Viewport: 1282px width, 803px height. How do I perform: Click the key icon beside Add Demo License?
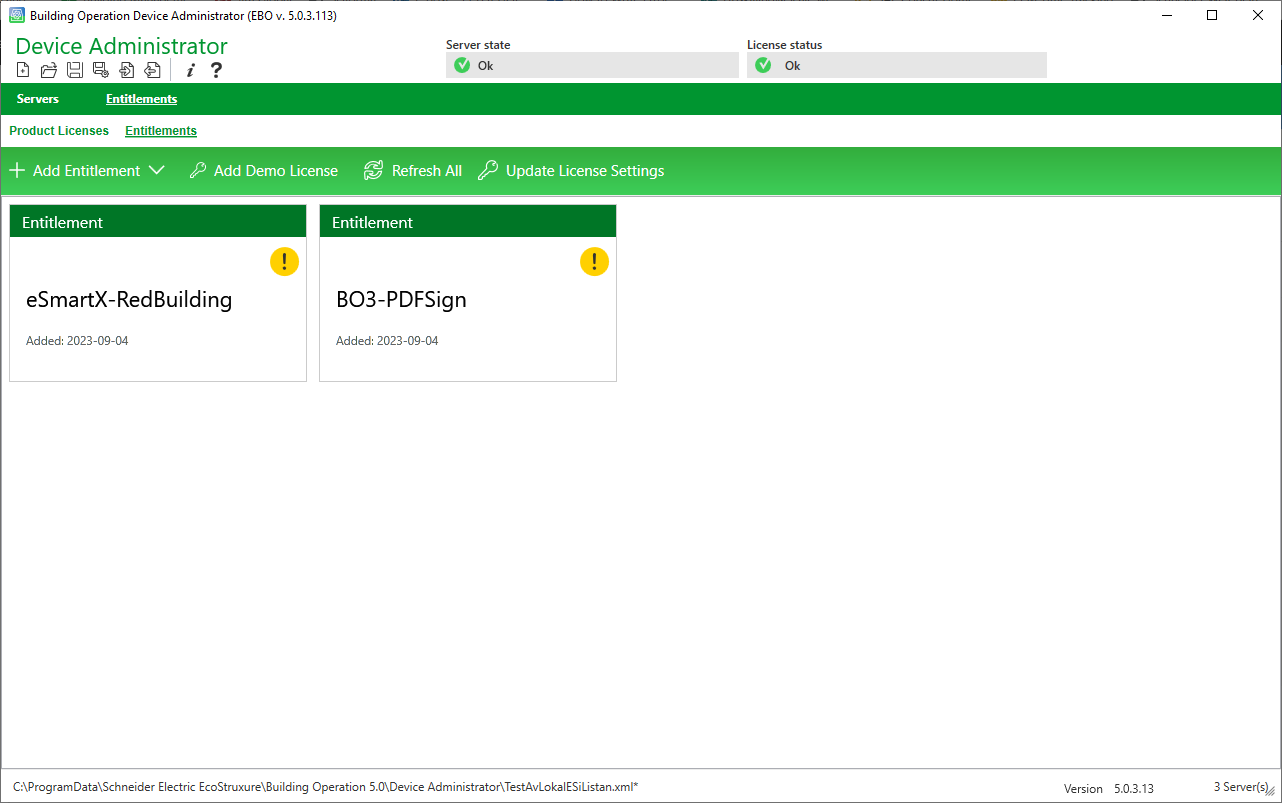pyautogui.click(x=198, y=171)
